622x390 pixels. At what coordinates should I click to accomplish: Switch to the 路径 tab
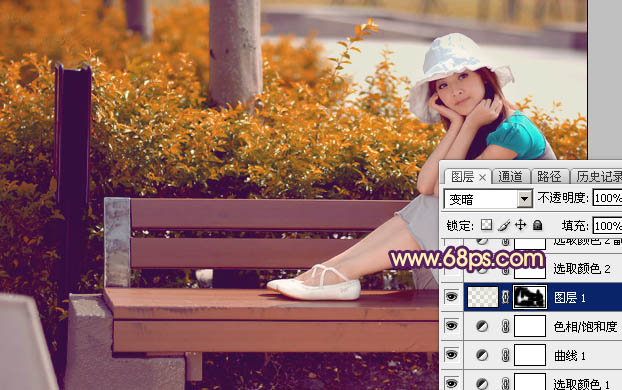point(549,177)
